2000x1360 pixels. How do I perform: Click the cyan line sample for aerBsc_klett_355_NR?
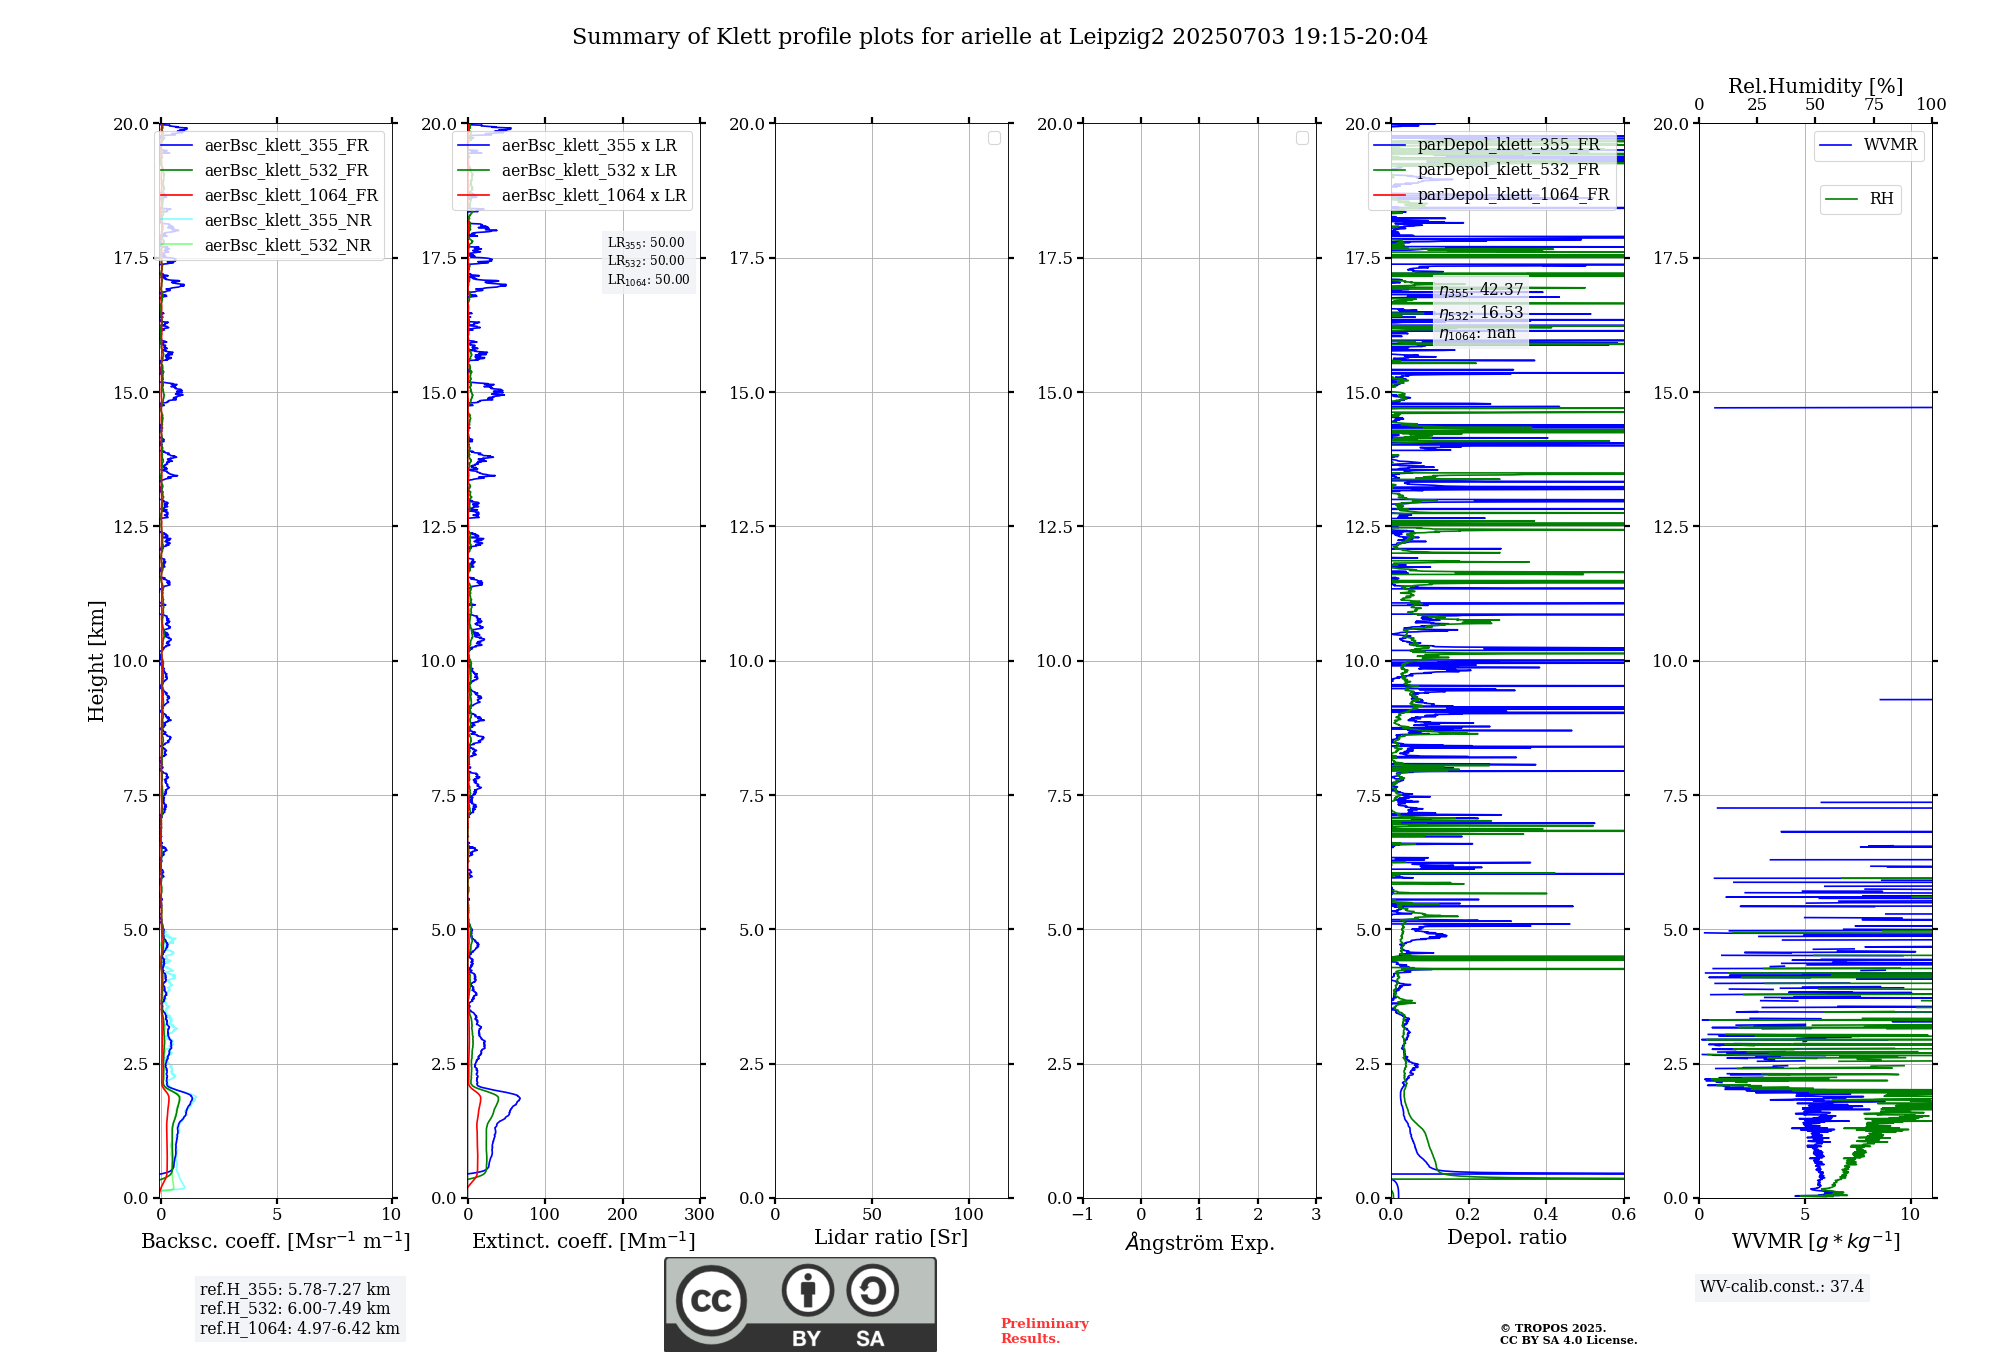click(x=176, y=220)
